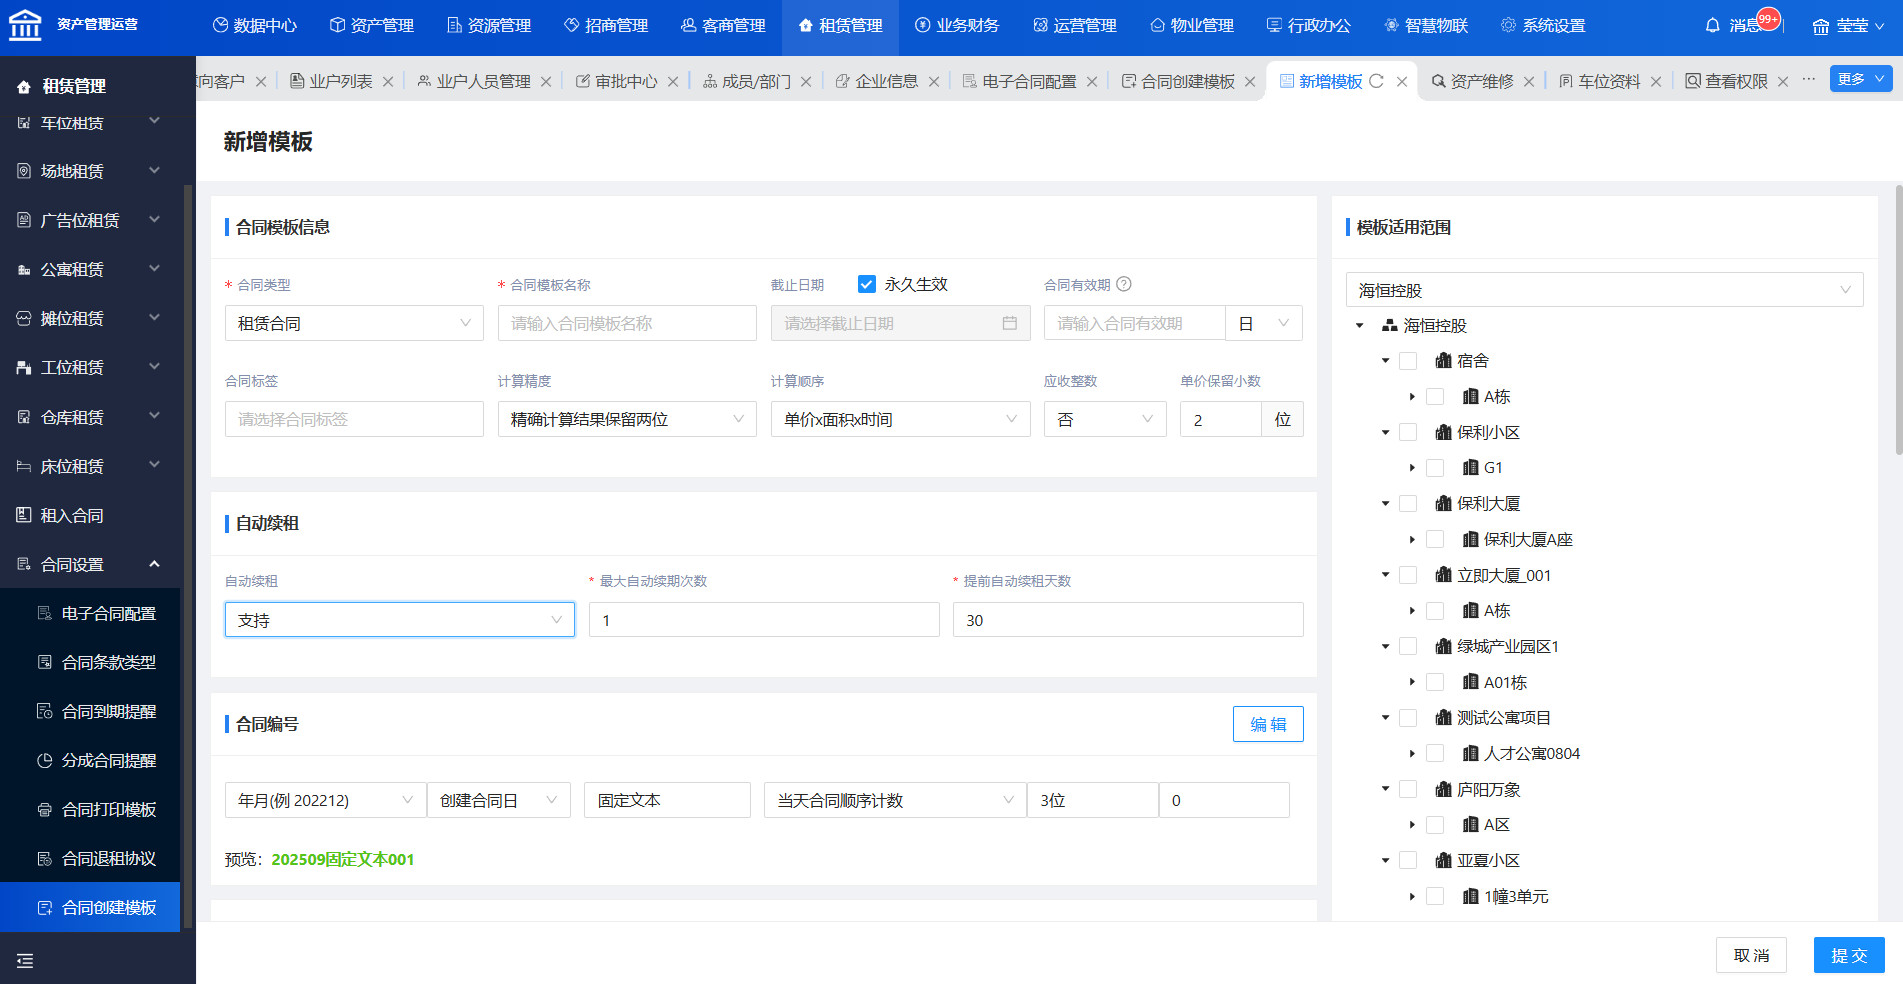Click the help icon beside 合同有效期
This screenshot has width=1903, height=984.
1124,284
